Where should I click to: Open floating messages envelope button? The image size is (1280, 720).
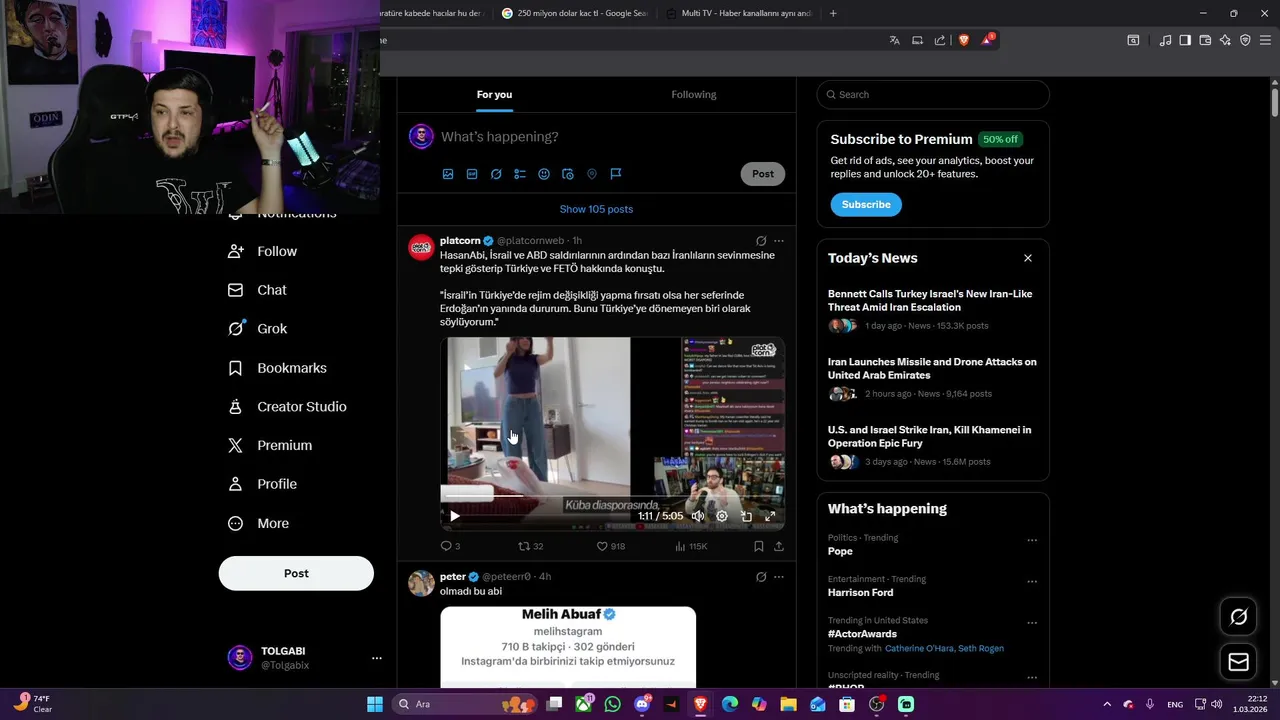coord(1238,662)
